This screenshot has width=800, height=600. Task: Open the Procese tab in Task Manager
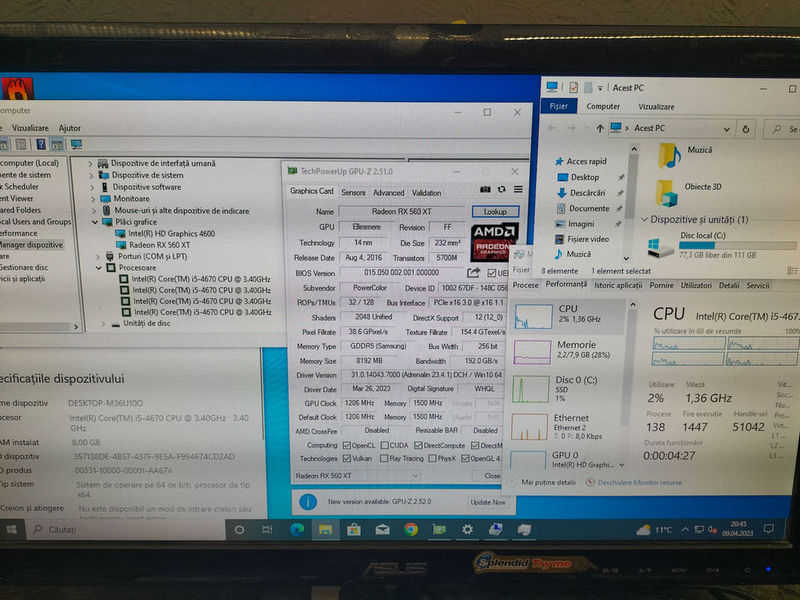click(x=525, y=285)
